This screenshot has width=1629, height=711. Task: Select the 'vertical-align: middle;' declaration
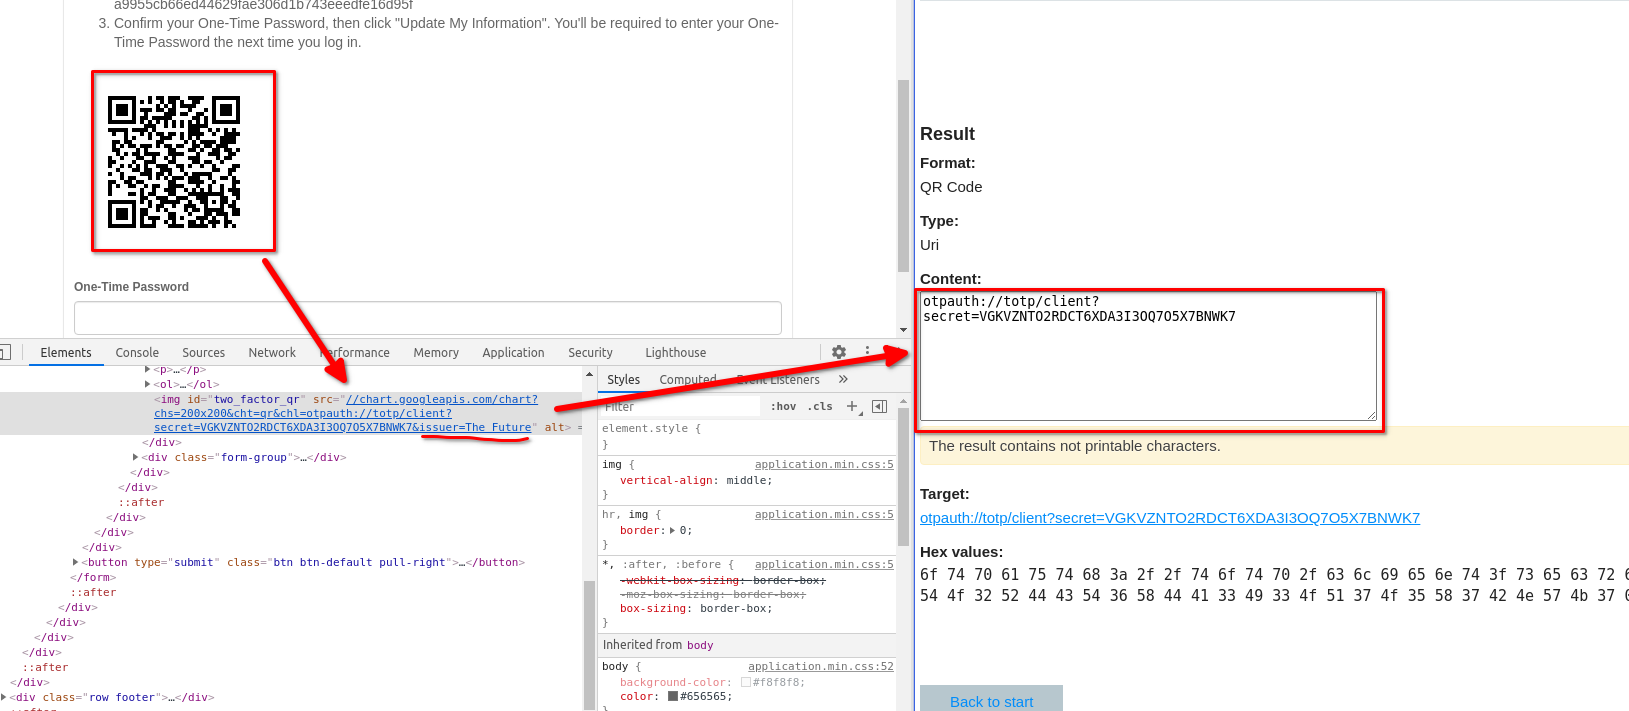click(695, 480)
